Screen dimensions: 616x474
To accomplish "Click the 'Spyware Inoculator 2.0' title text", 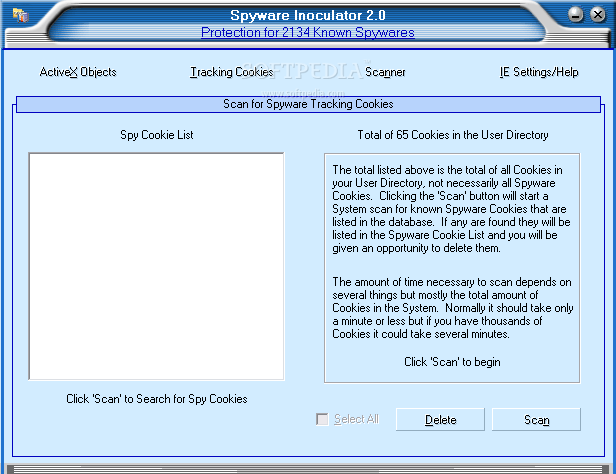I will pyautogui.click(x=308, y=15).
